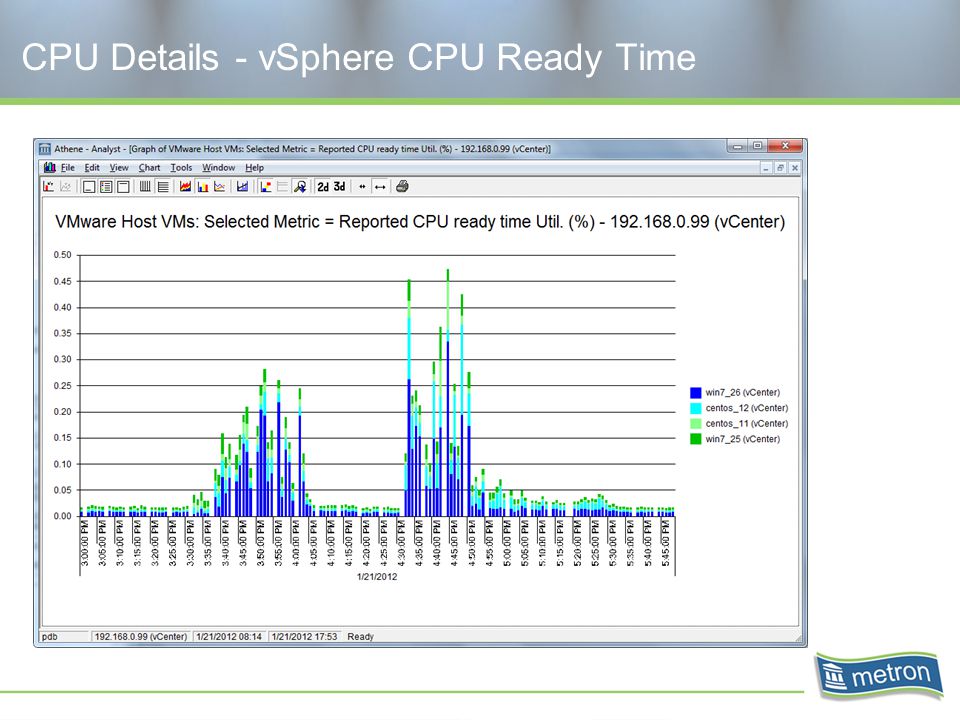Show top title layout icon

pyautogui.click(x=123, y=187)
